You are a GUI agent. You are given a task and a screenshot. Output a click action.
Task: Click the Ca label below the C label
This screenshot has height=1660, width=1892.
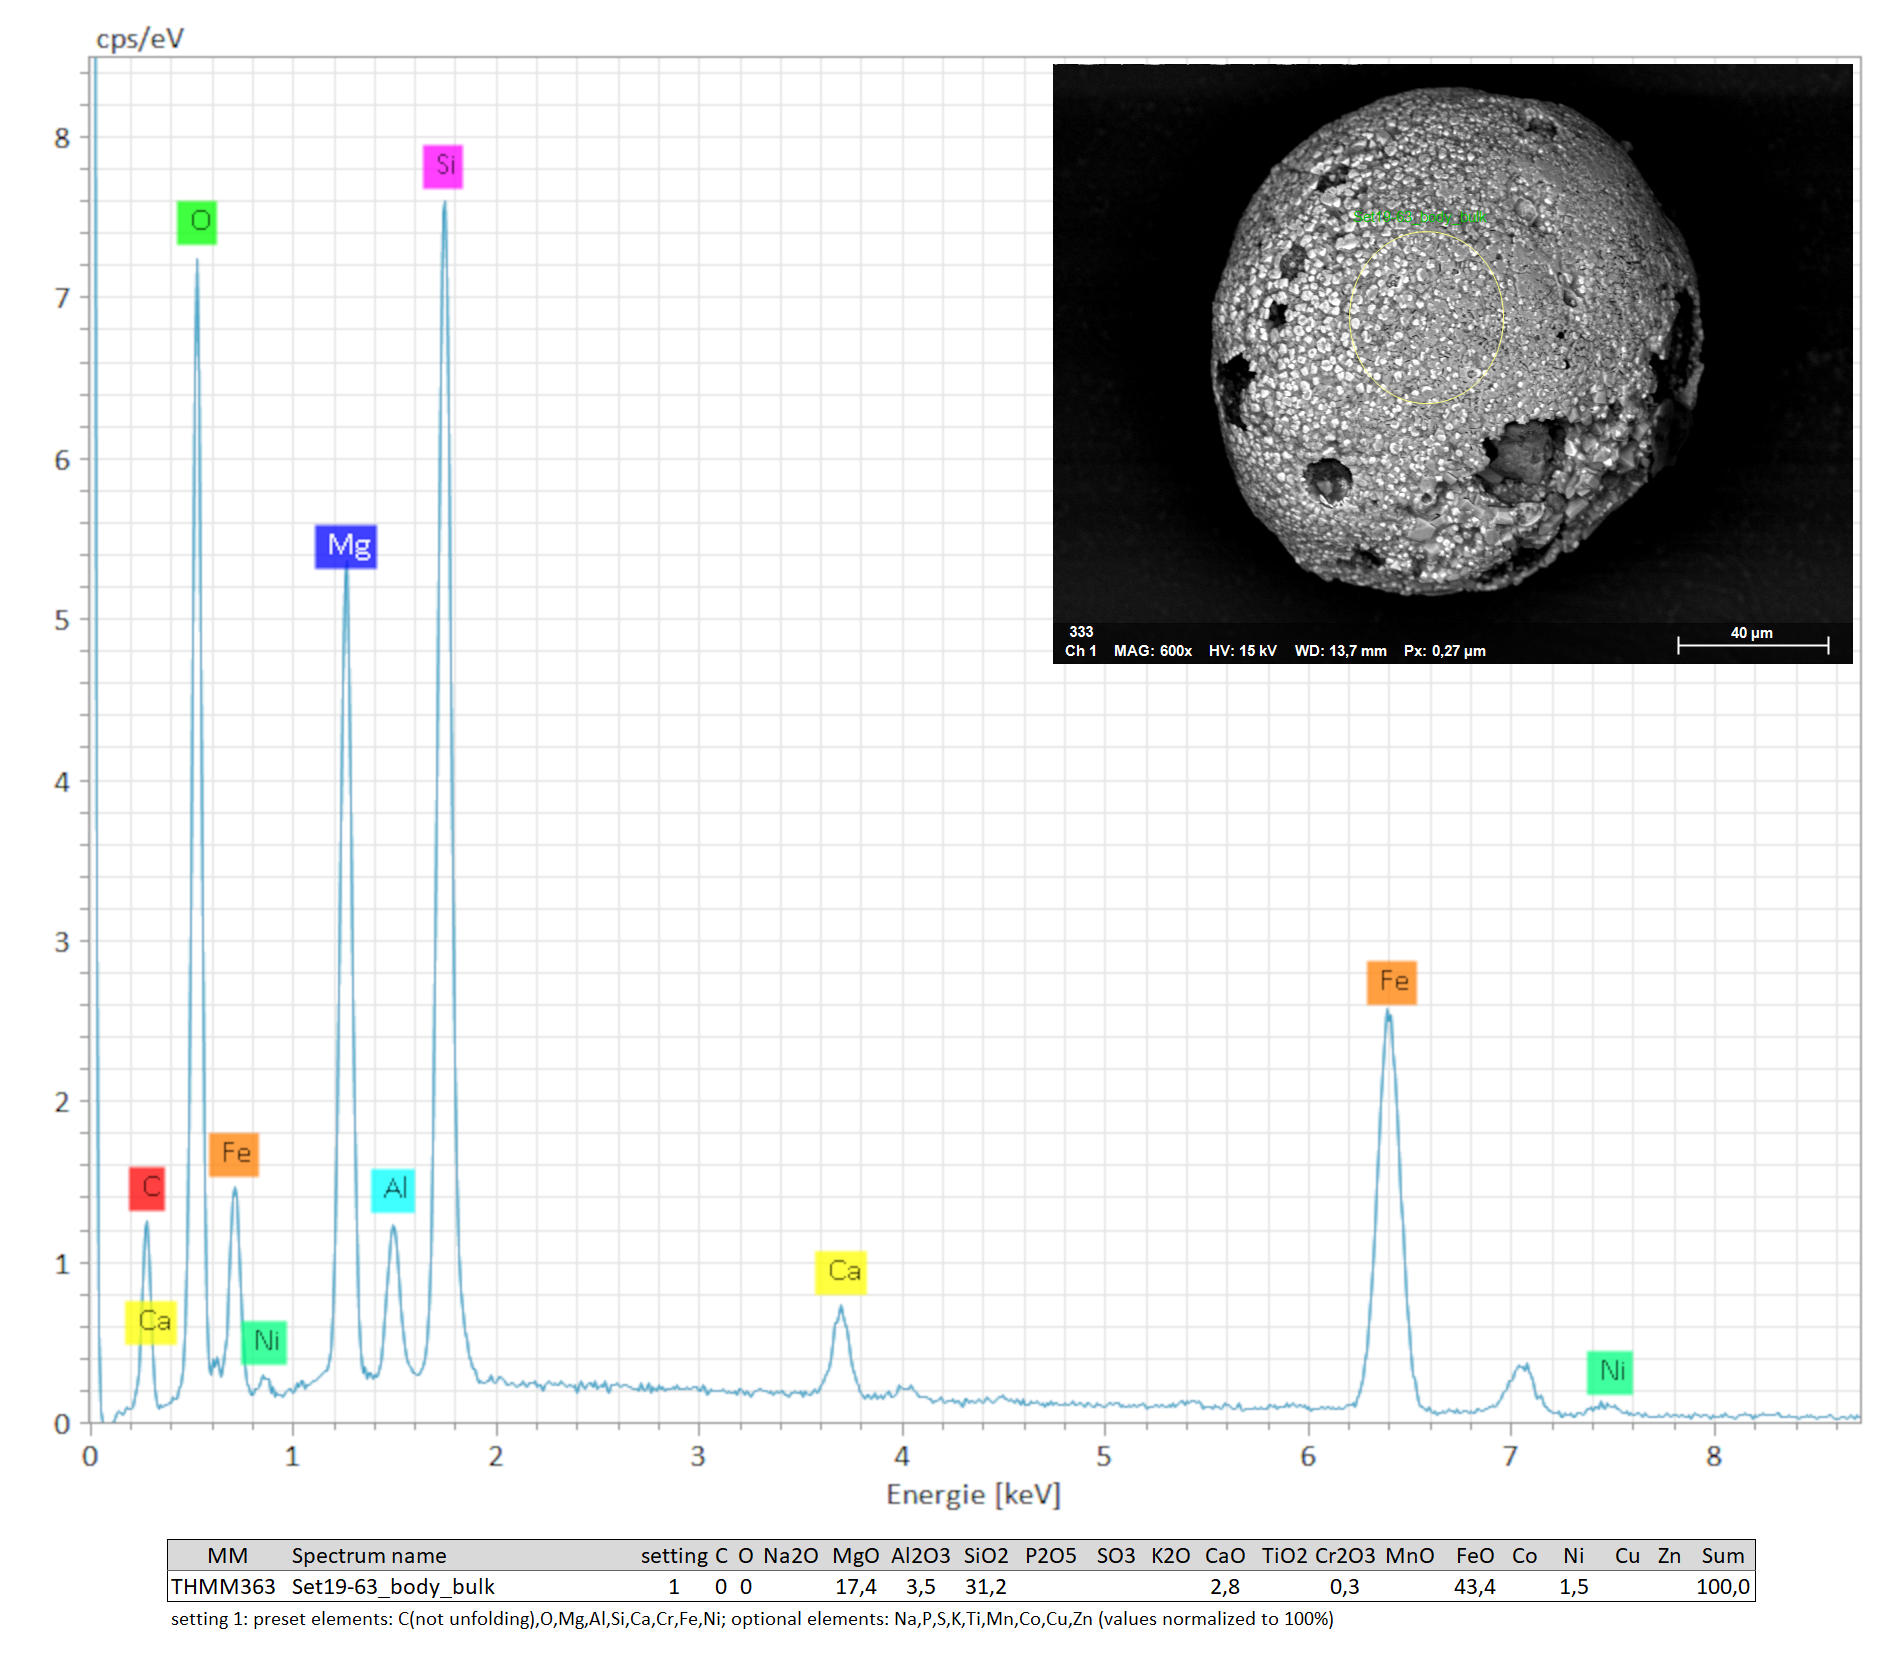[151, 1322]
